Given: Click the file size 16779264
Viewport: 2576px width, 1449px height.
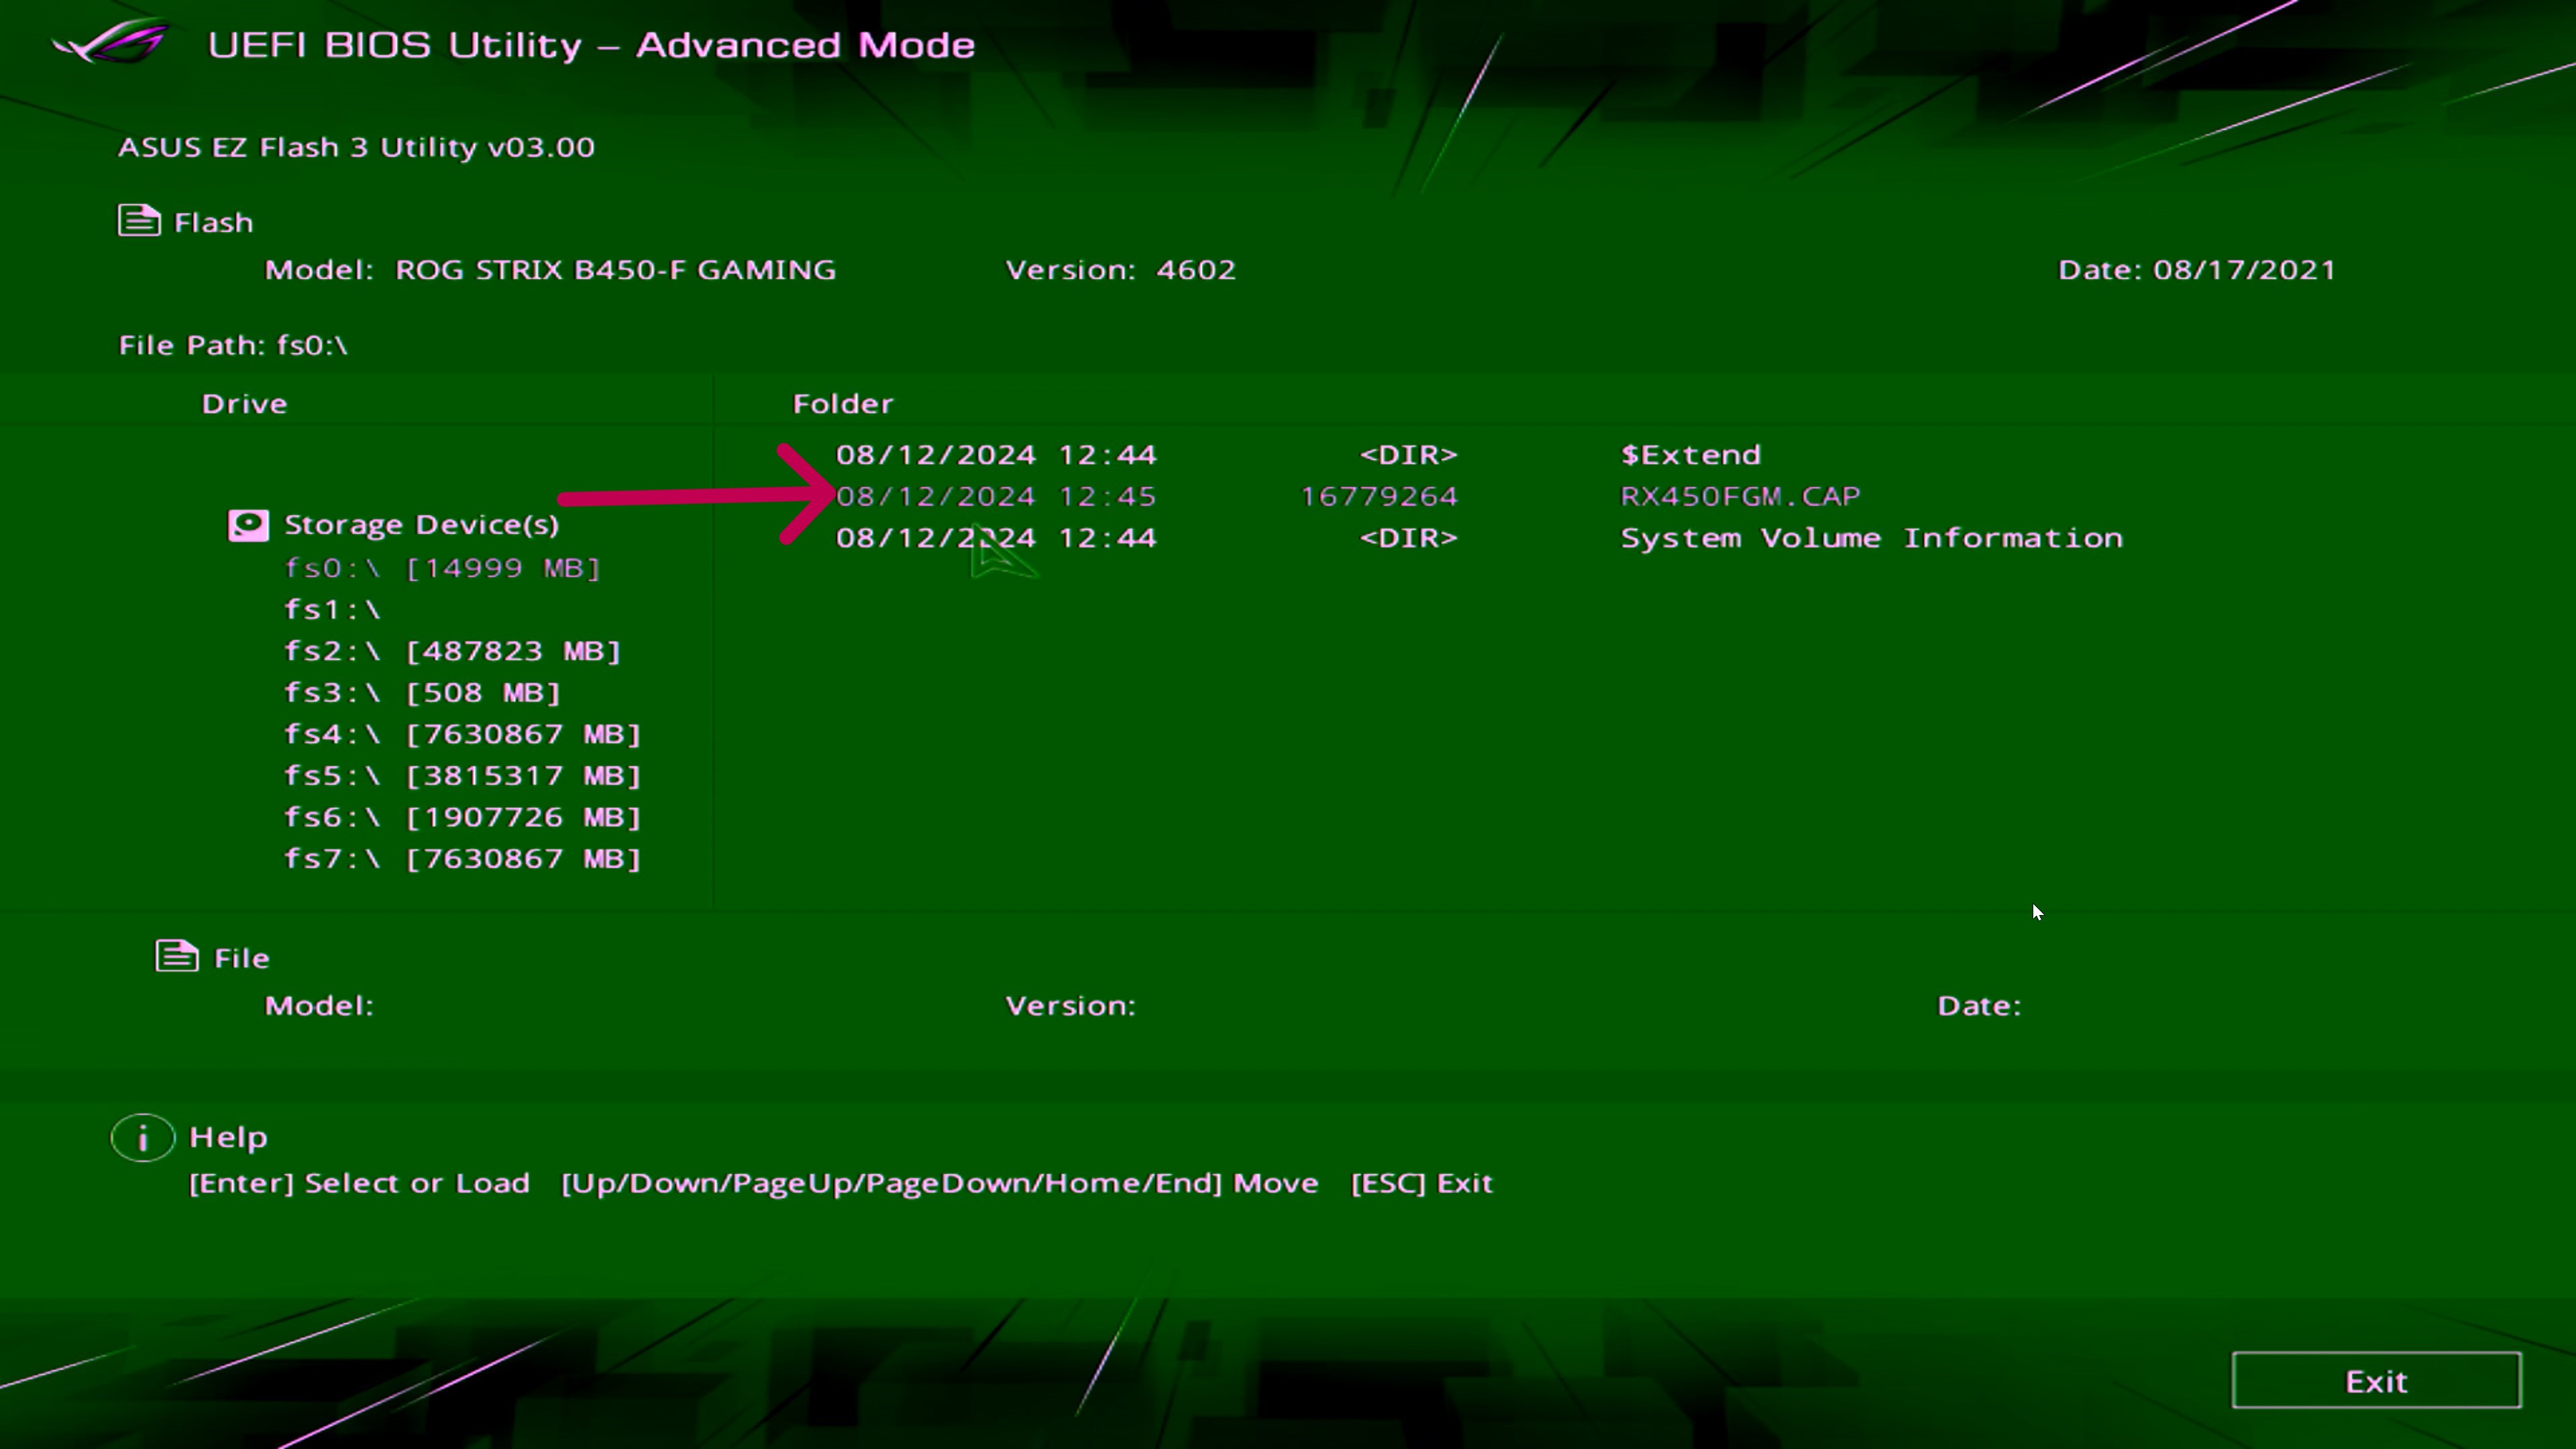Looking at the screenshot, I should 1379,497.
